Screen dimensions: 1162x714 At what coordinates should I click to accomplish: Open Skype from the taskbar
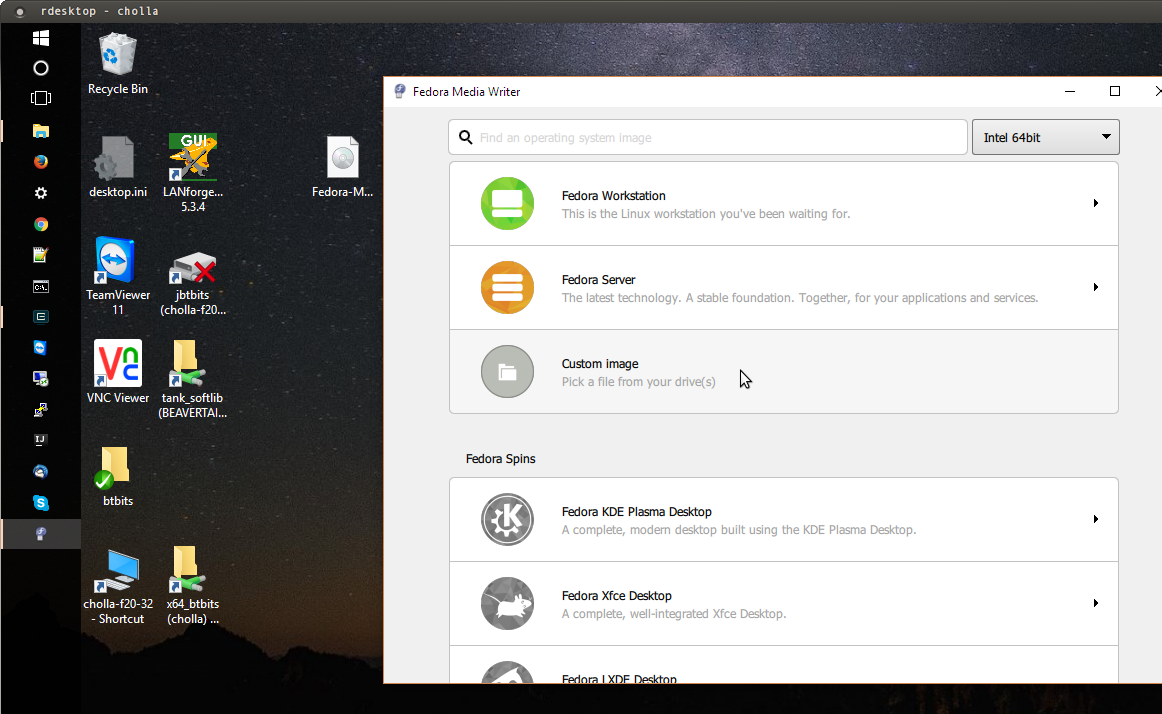click(41, 503)
